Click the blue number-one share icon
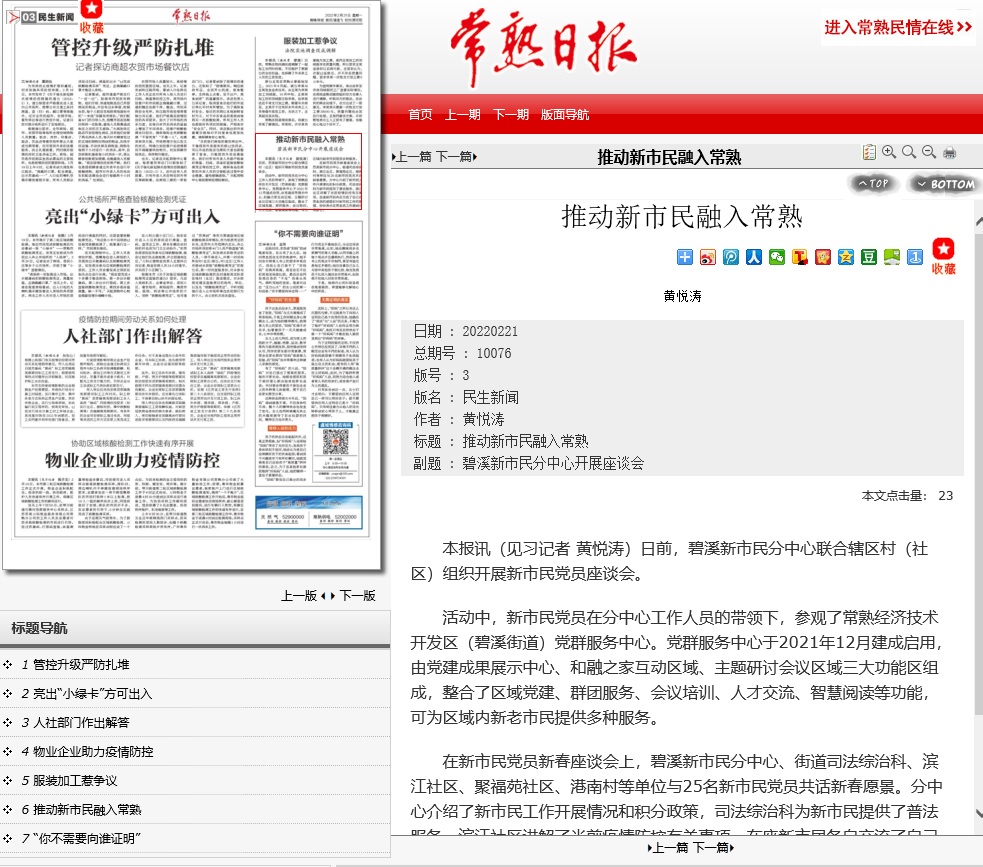The image size is (983, 867). [915, 257]
